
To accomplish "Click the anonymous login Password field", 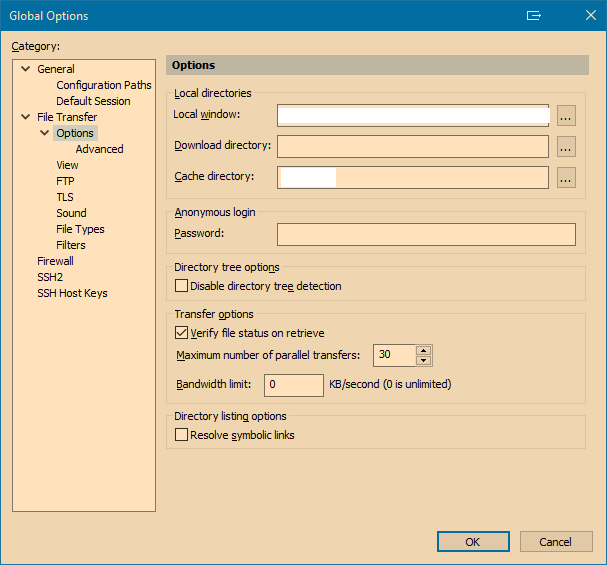I will 426,235.
